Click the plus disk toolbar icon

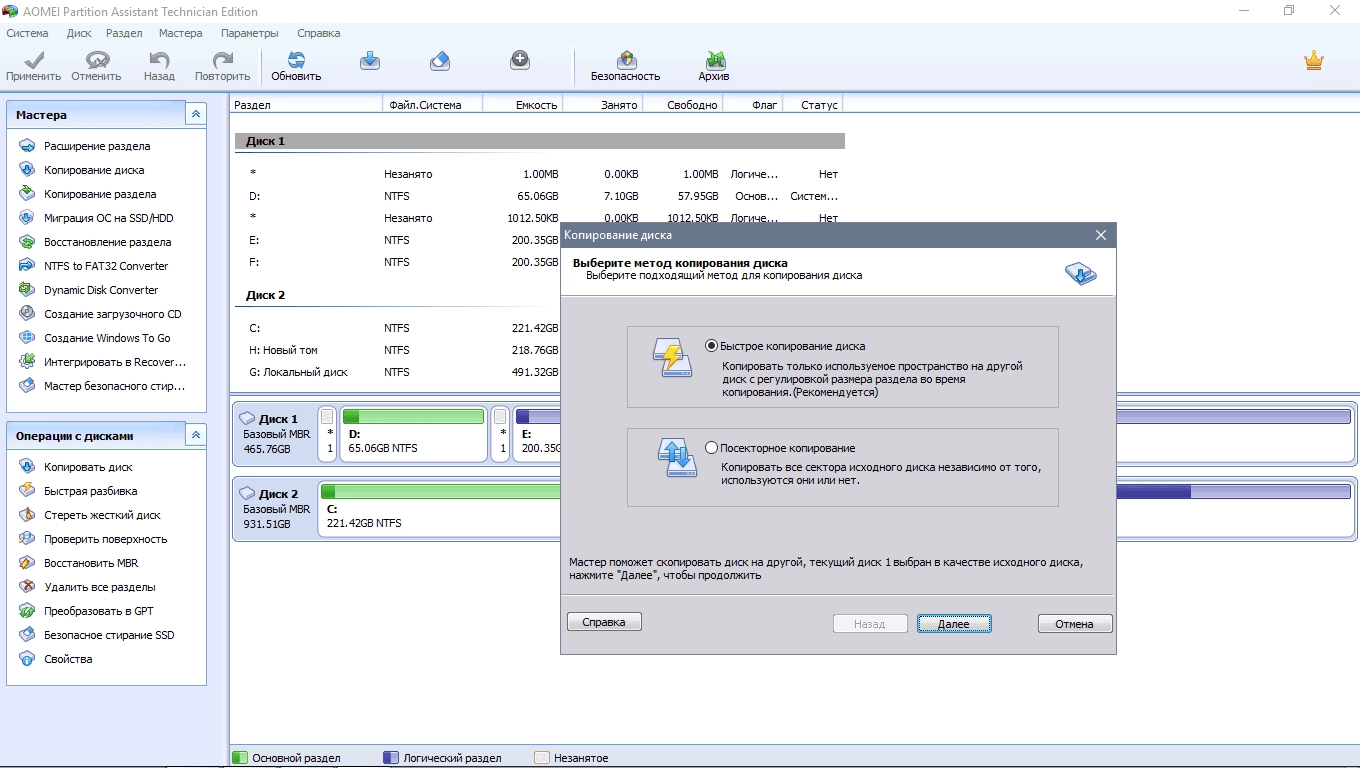coord(520,61)
